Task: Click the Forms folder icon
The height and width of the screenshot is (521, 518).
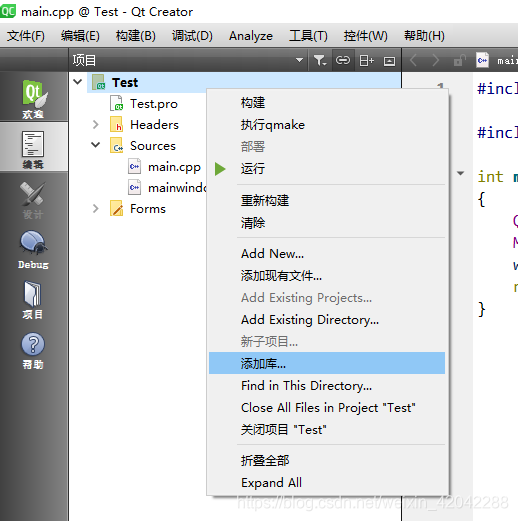Action: pyautogui.click(x=116, y=208)
